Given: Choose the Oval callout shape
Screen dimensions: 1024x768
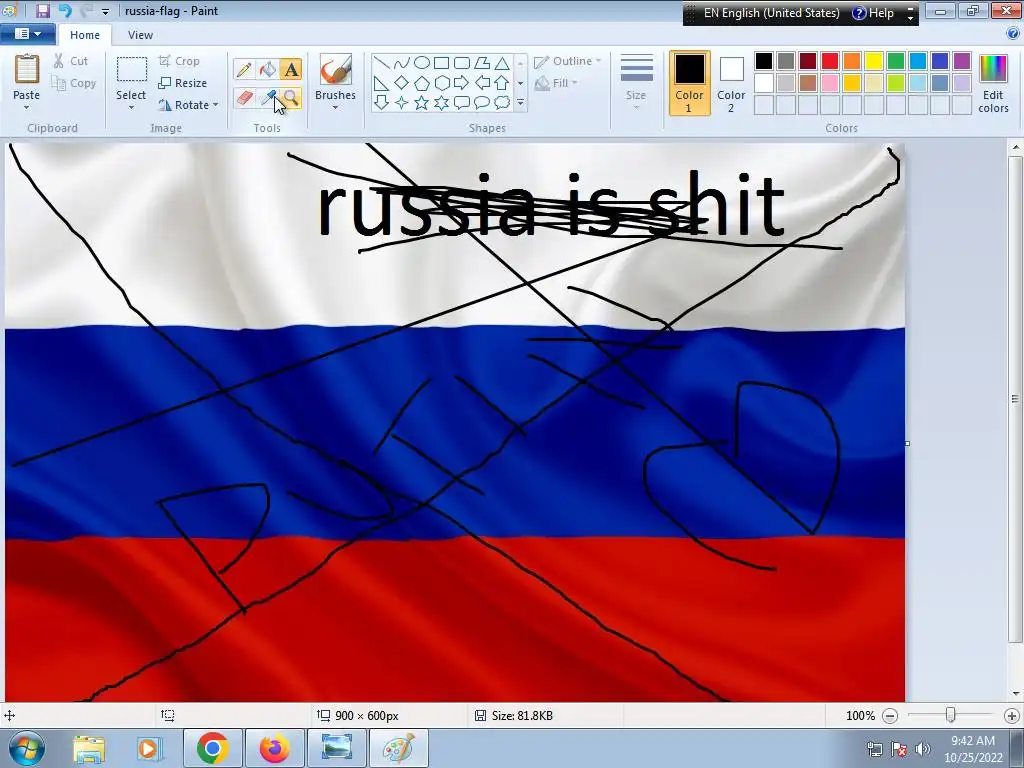Looking at the screenshot, I should tap(482, 103).
